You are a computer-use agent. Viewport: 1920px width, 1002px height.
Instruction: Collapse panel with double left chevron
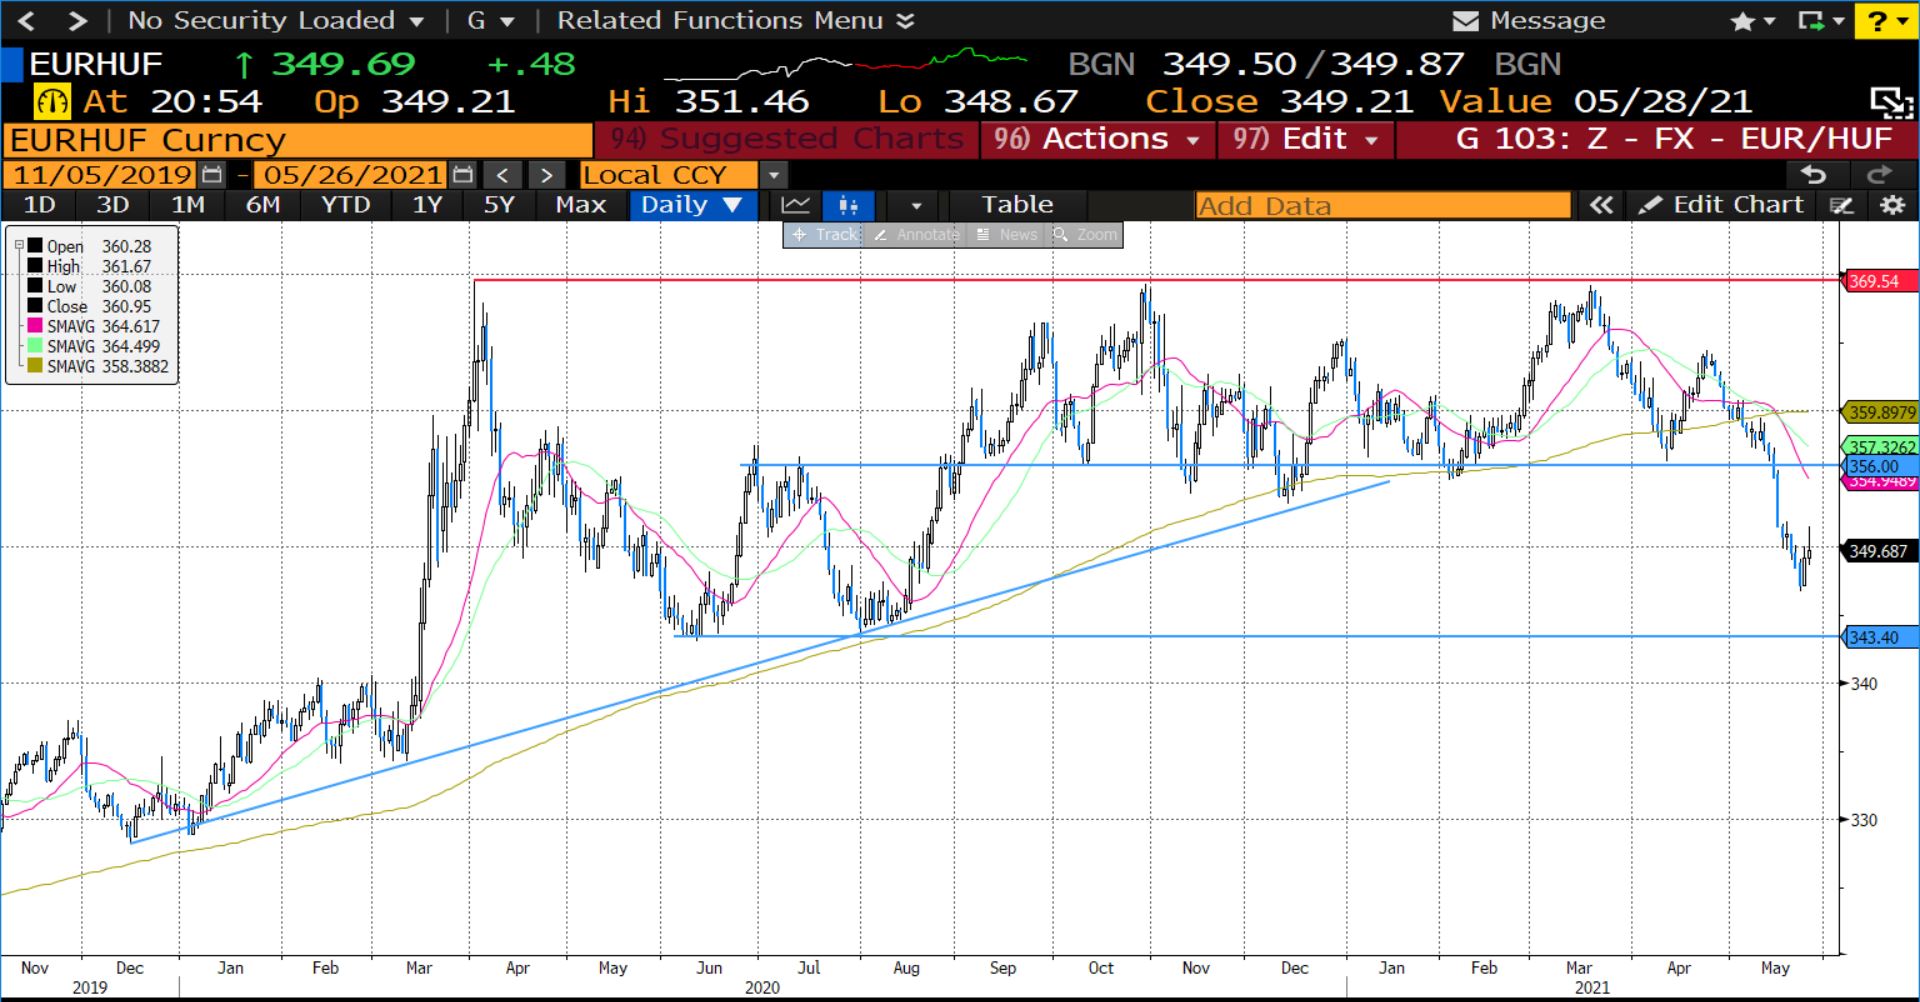pos(1601,205)
